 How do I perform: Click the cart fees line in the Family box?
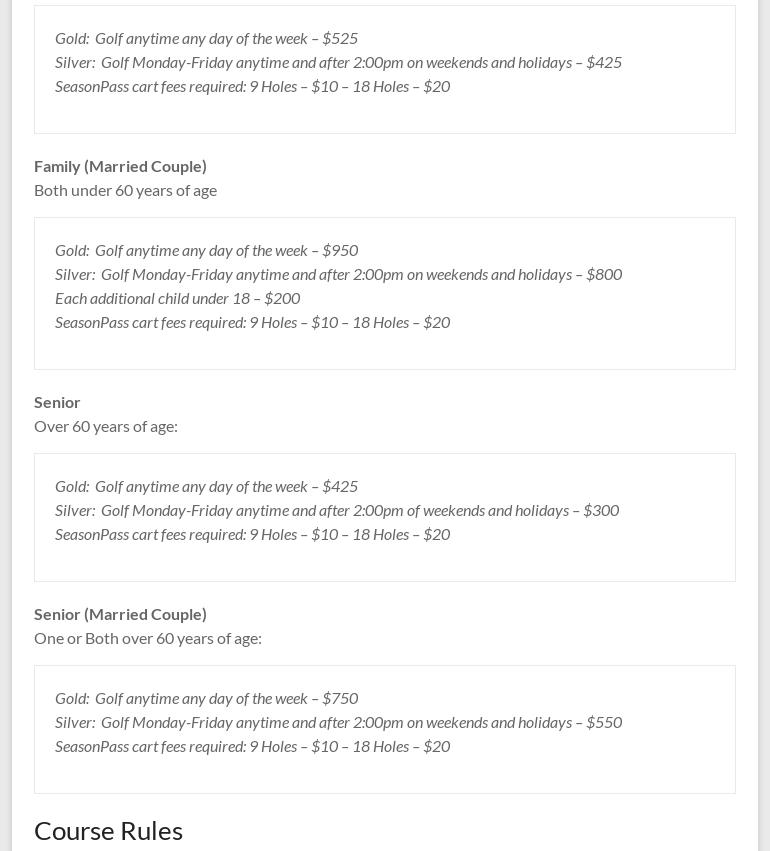pyautogui.click(x=252, y=322)
